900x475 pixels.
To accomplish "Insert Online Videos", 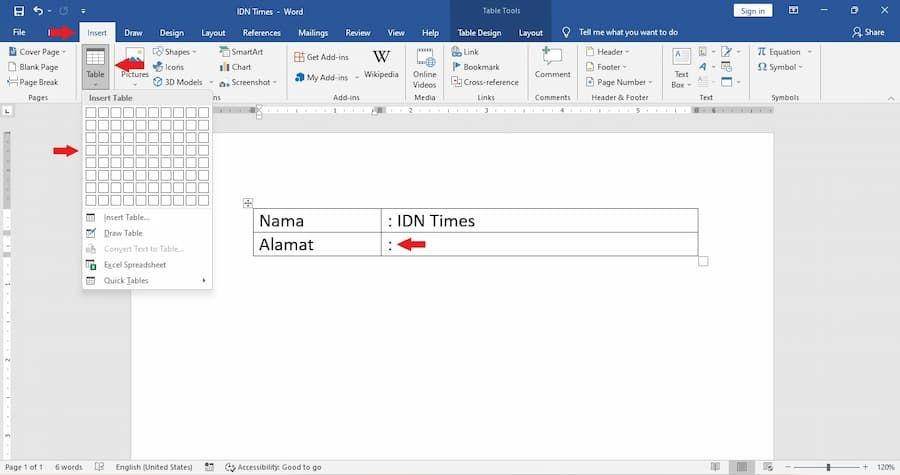I will [x=425, y=68].
